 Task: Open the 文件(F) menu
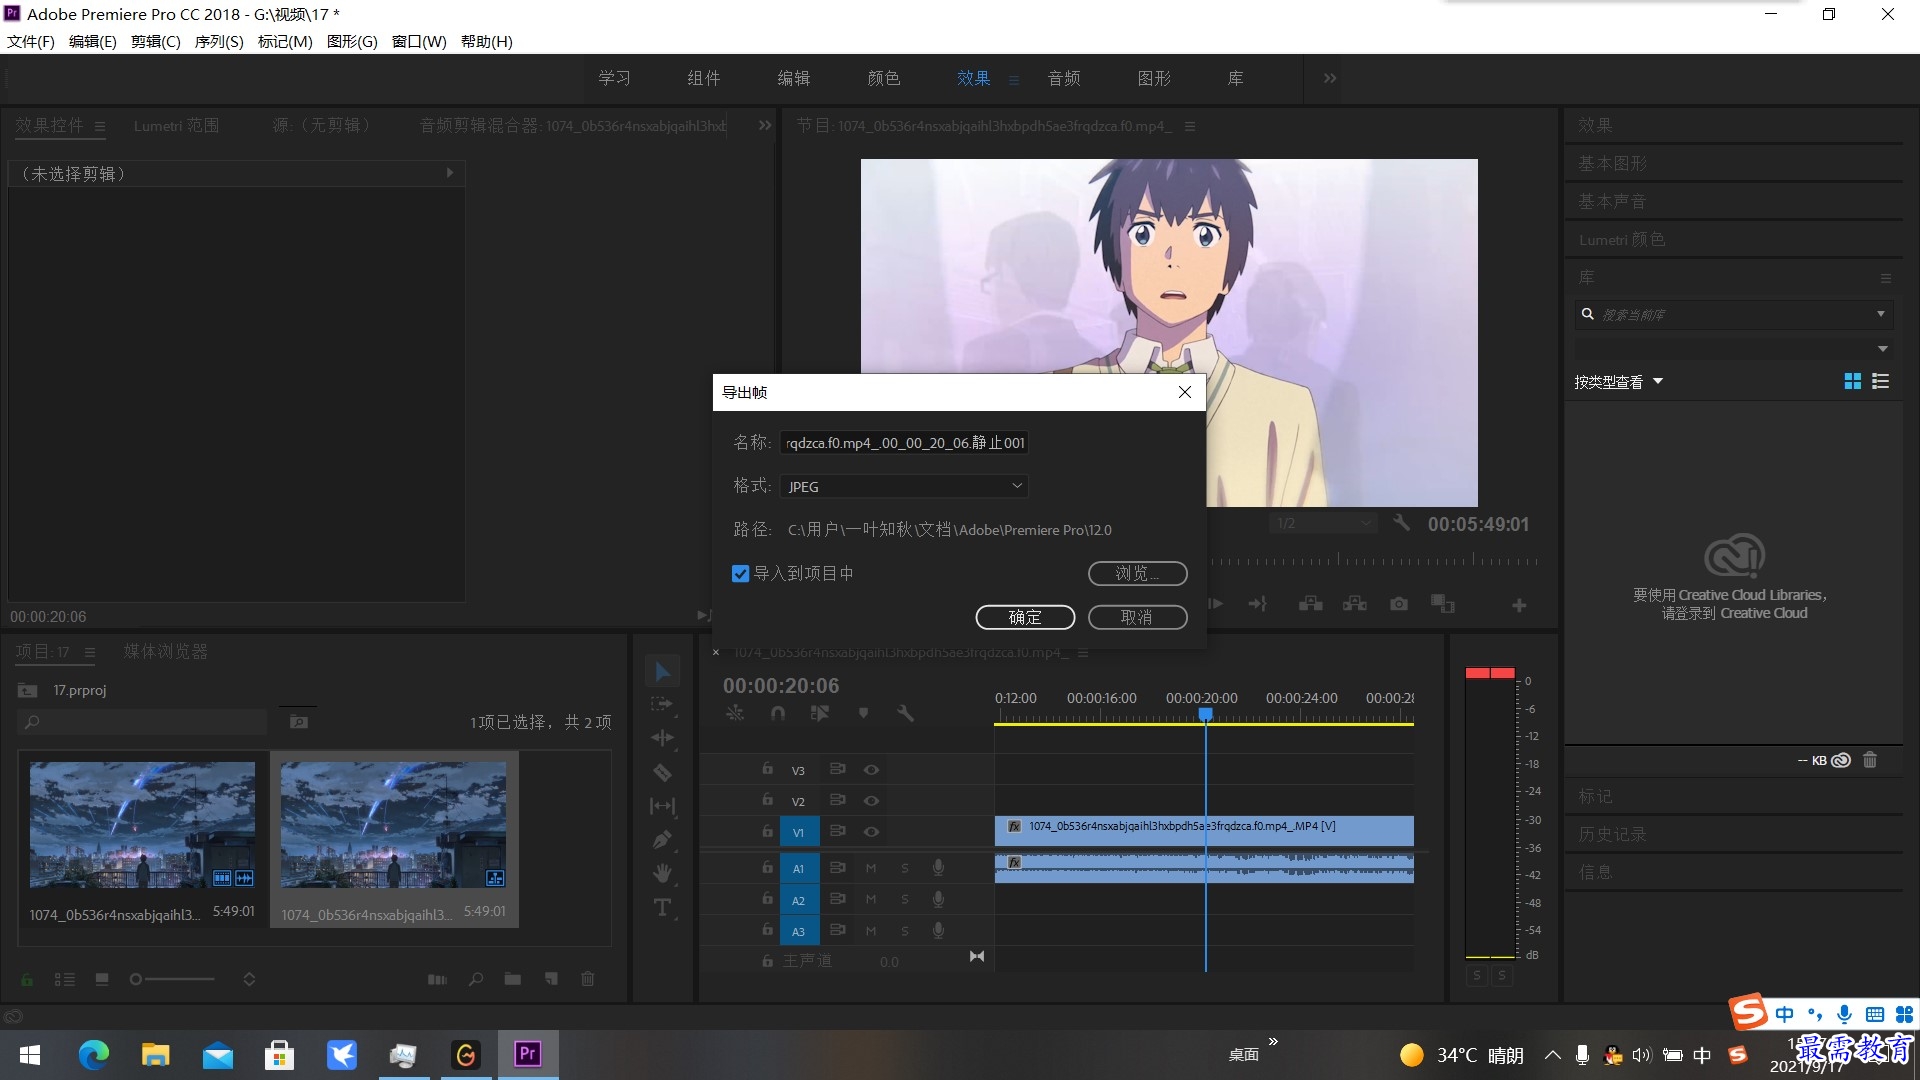(x=31, y=41)
